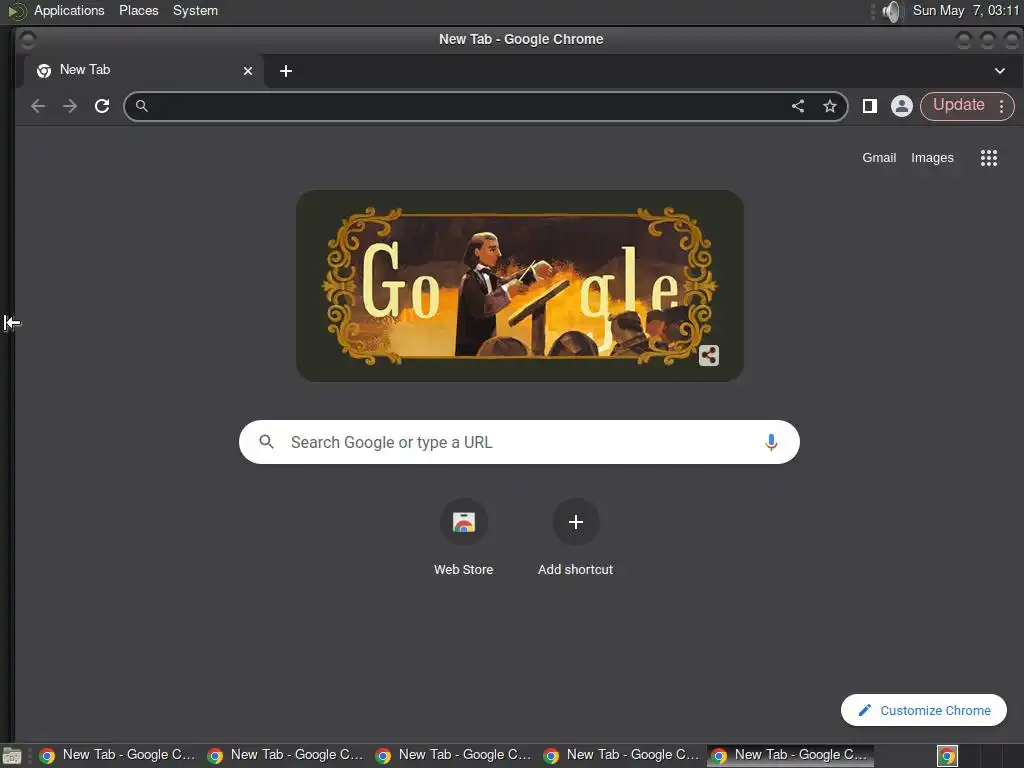
Task: Switch to the third New Tab taskbar window
Action: [455, 756]
